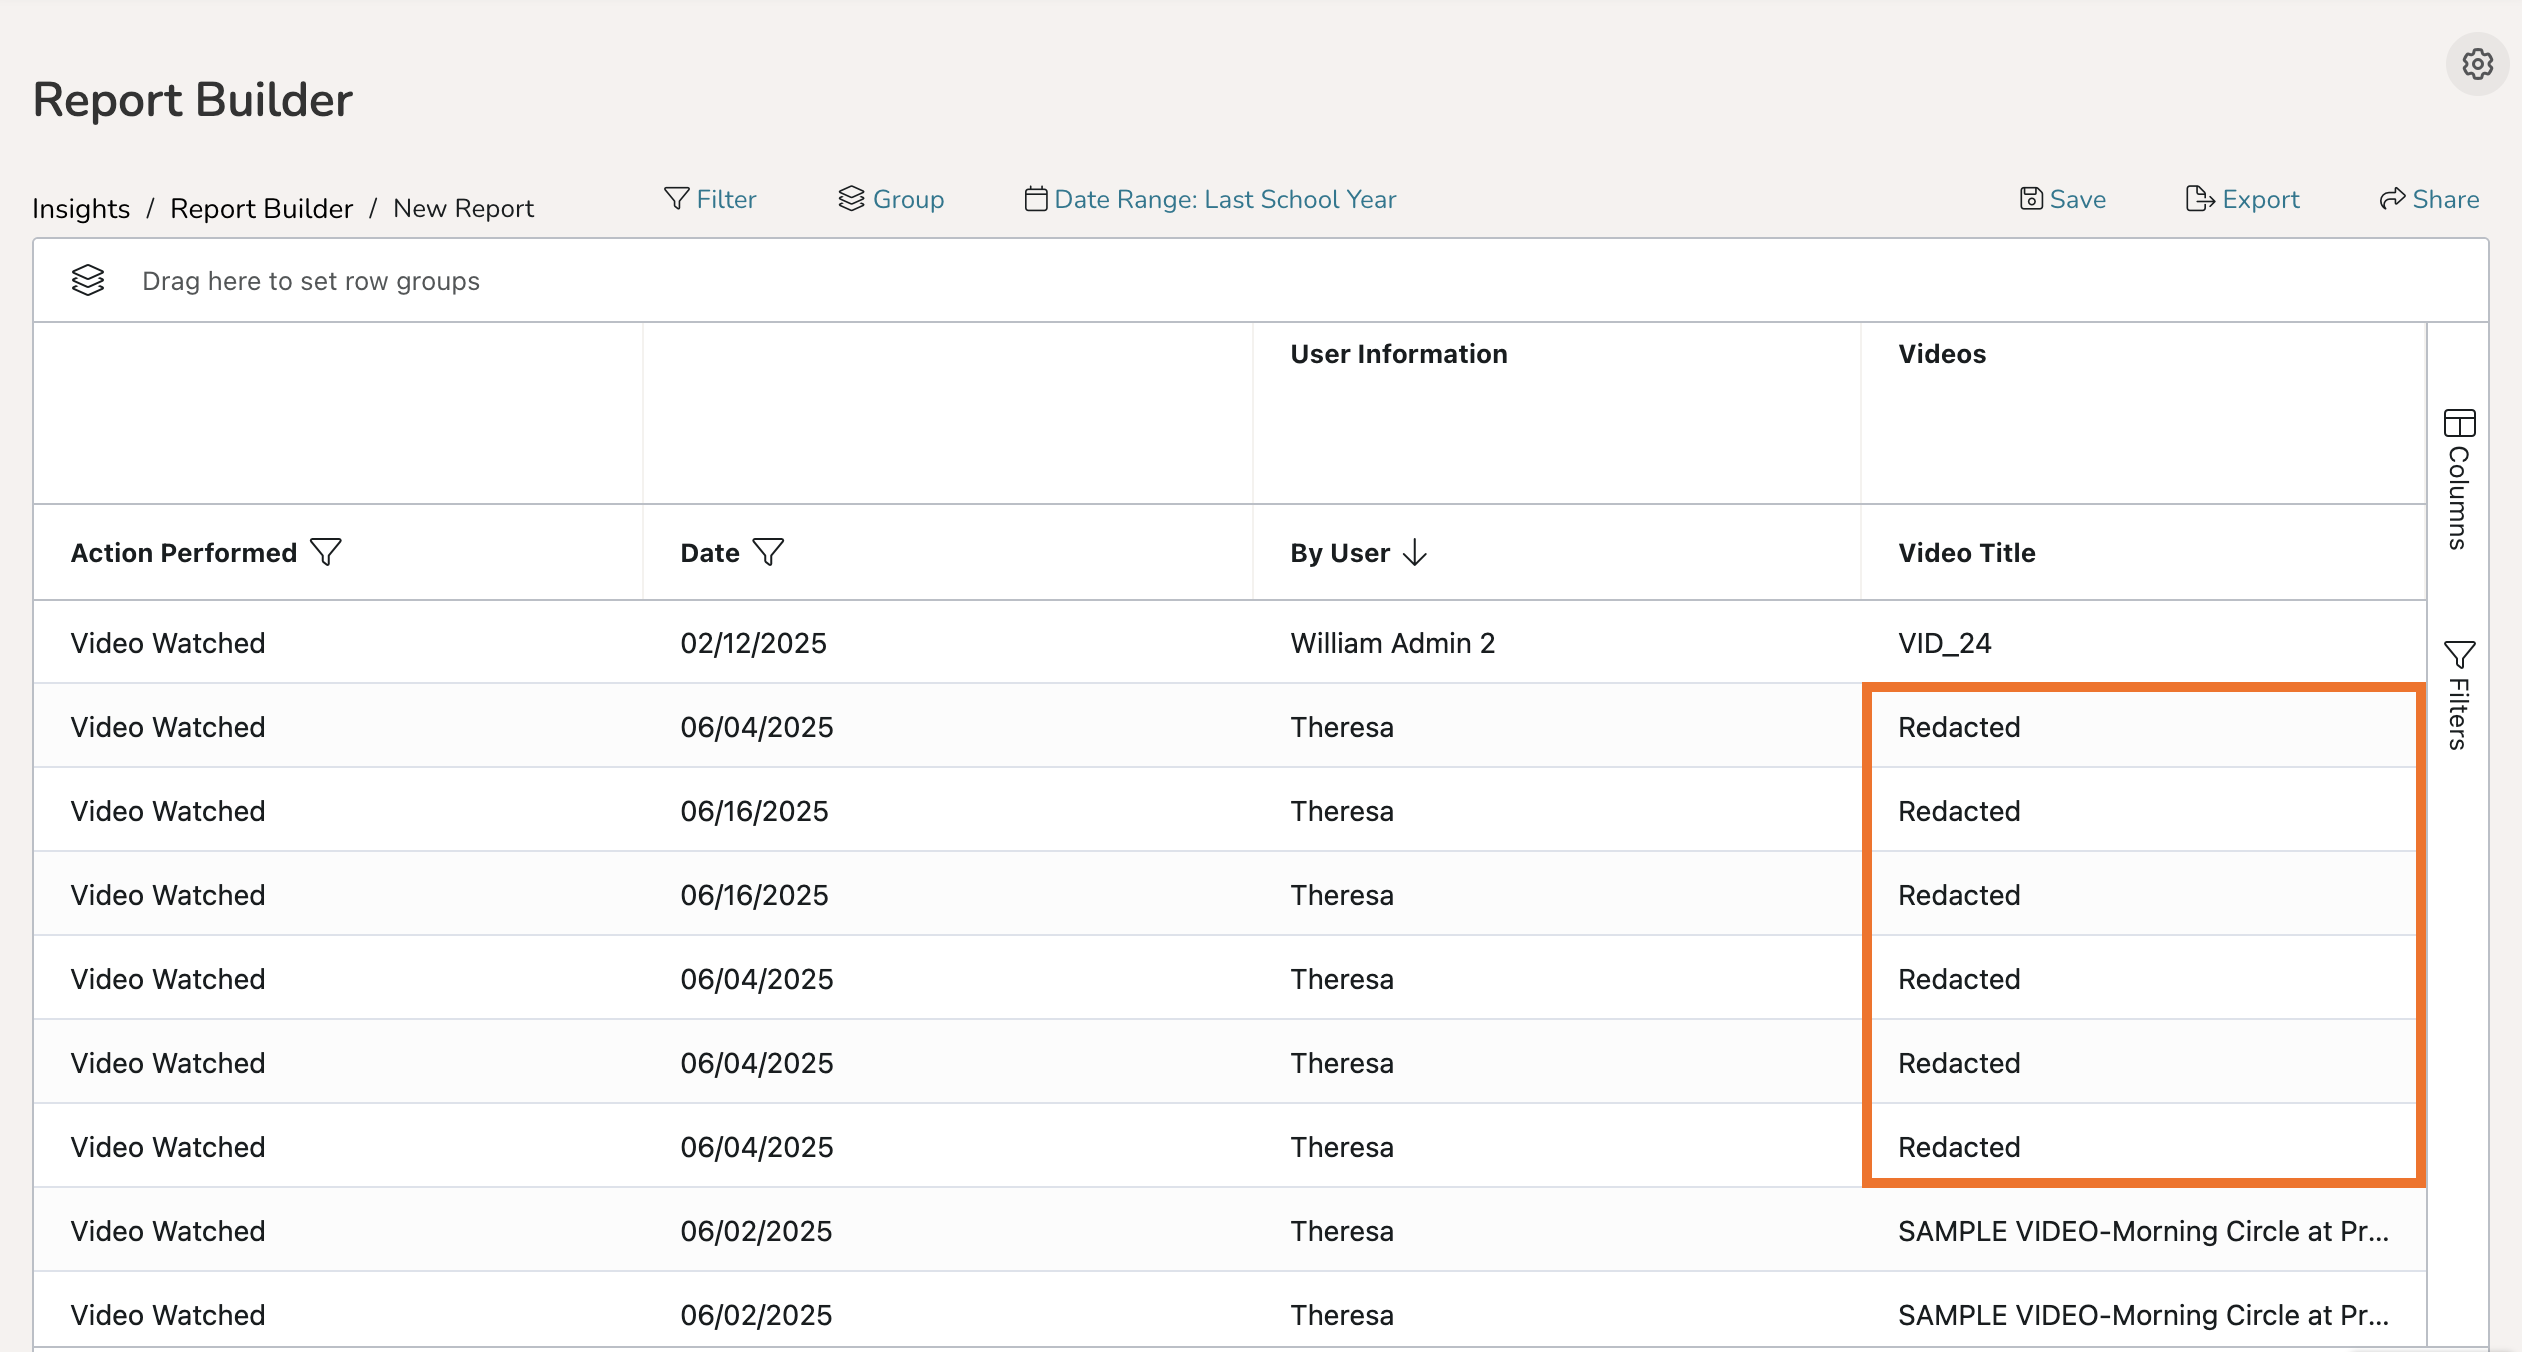The height and width of the screenshot is (1352, 2522).
Task: Select date cell 02/12/2025
Action: [753, 643]
